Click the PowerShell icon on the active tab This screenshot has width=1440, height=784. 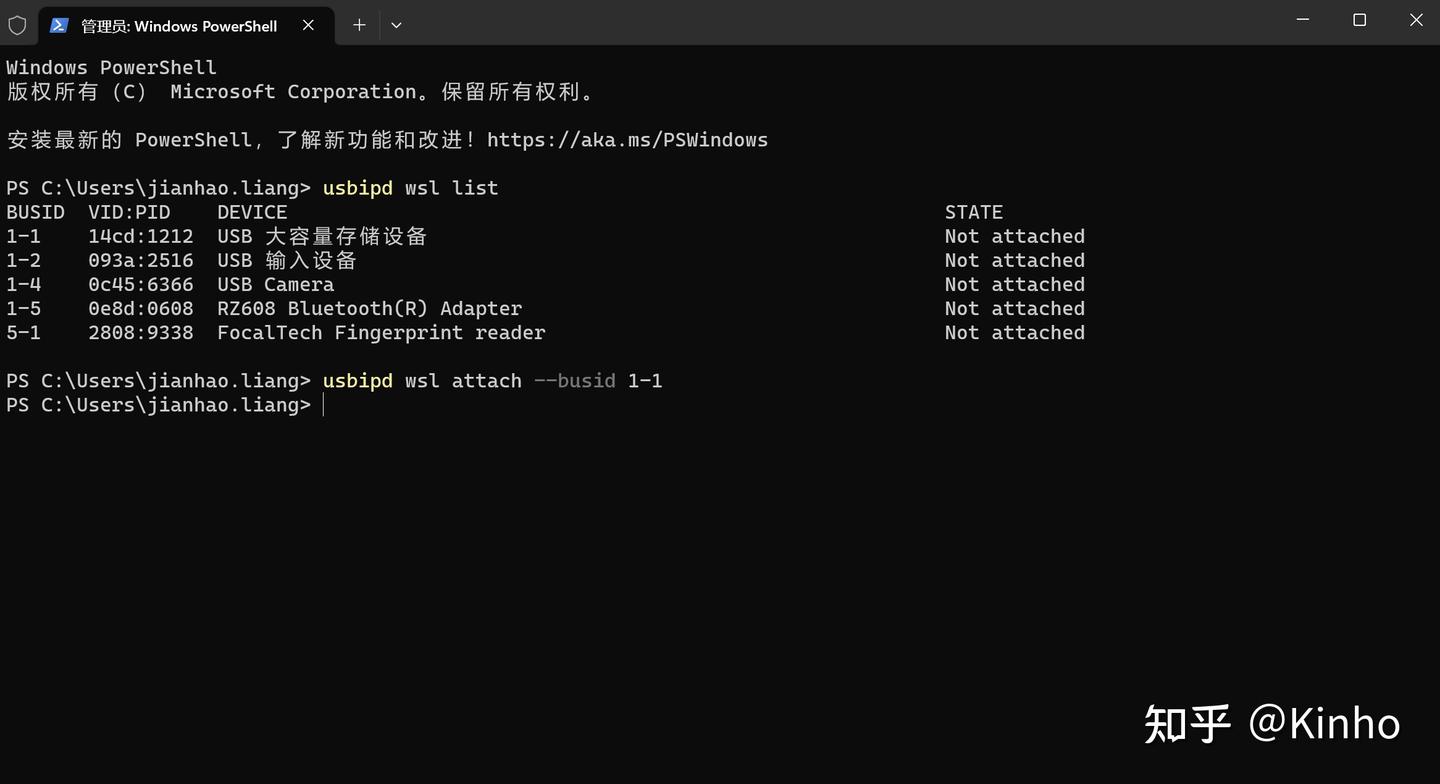(x=60, y=26)
